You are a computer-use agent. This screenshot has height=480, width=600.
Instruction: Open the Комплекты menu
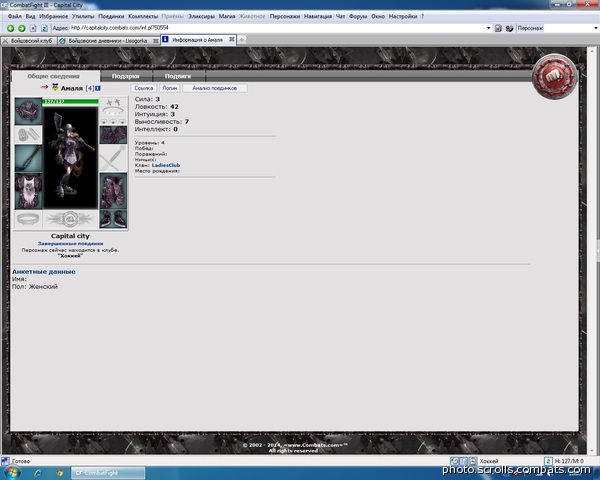pos(143,16)
